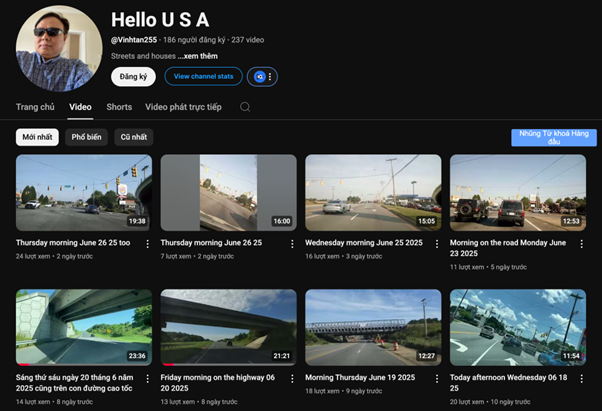Open thumbnail with duration 12:53

point(518,193)
